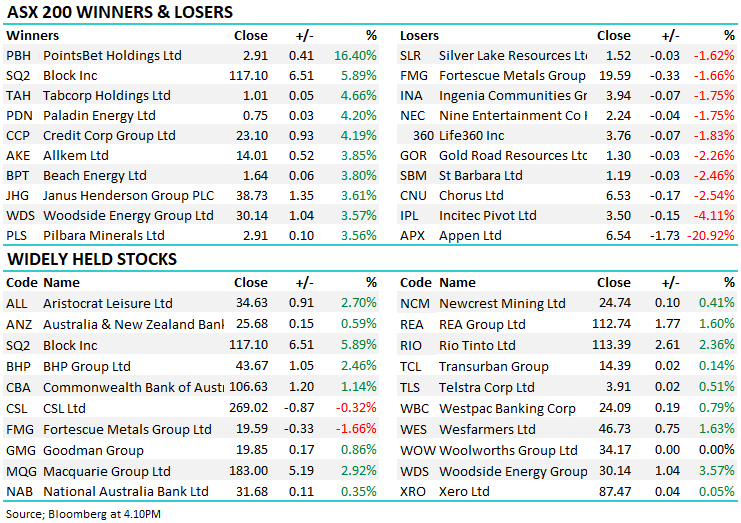Click the PointsBet Holdings Ltd row name
This screenshot has width=741, height=523.
pos(112,56)
